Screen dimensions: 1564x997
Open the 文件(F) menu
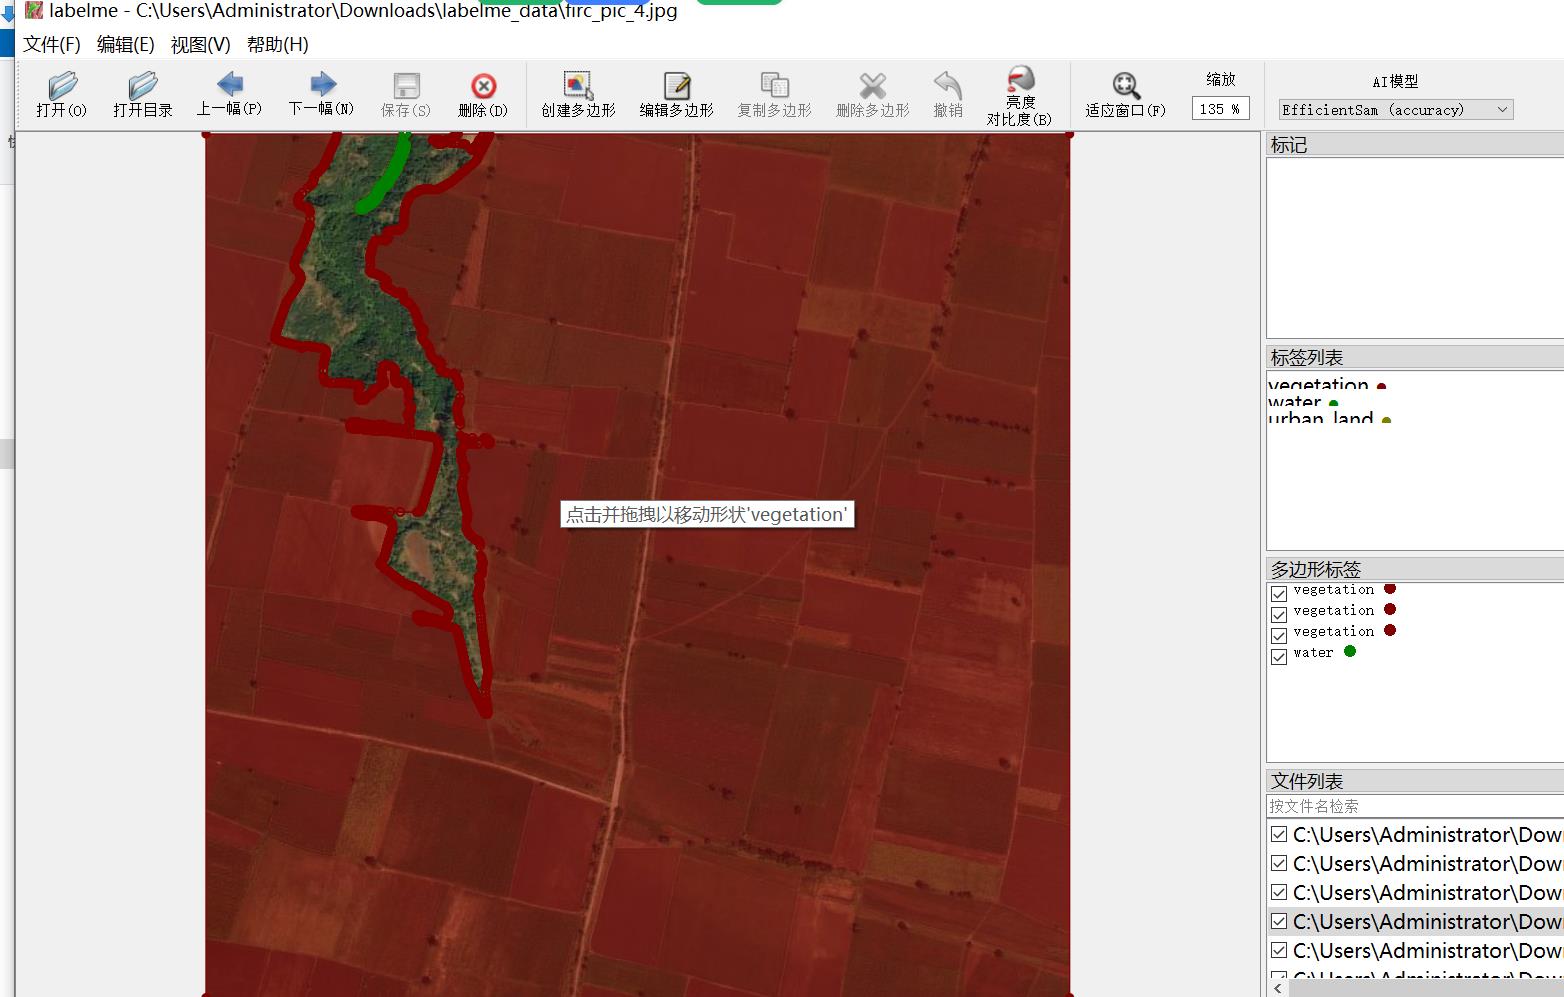(x=52, y=44)
